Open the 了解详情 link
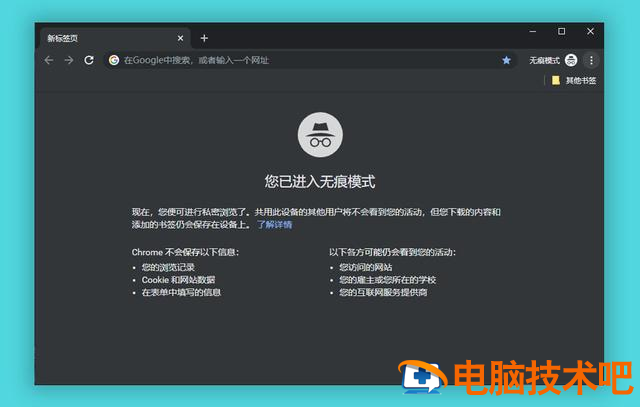 274,225
